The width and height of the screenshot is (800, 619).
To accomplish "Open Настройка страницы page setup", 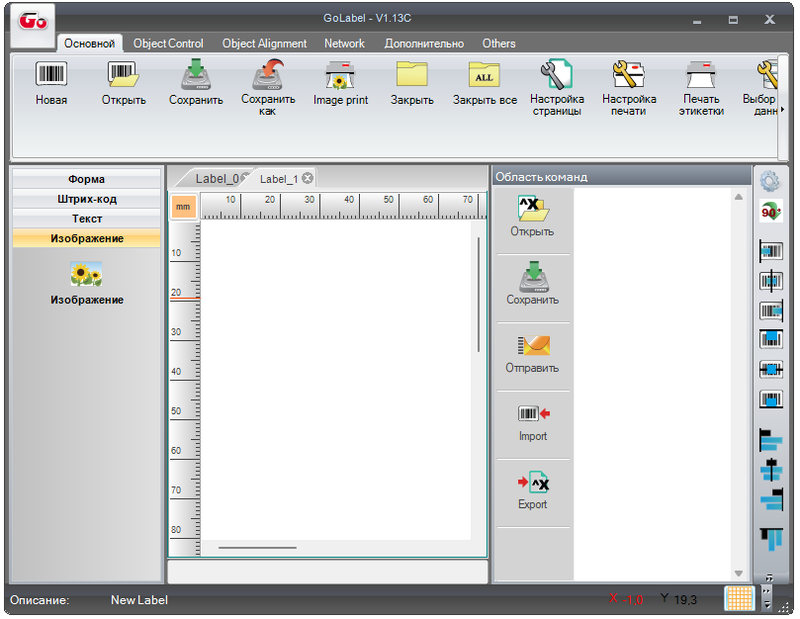I will (x=556, y=76).
